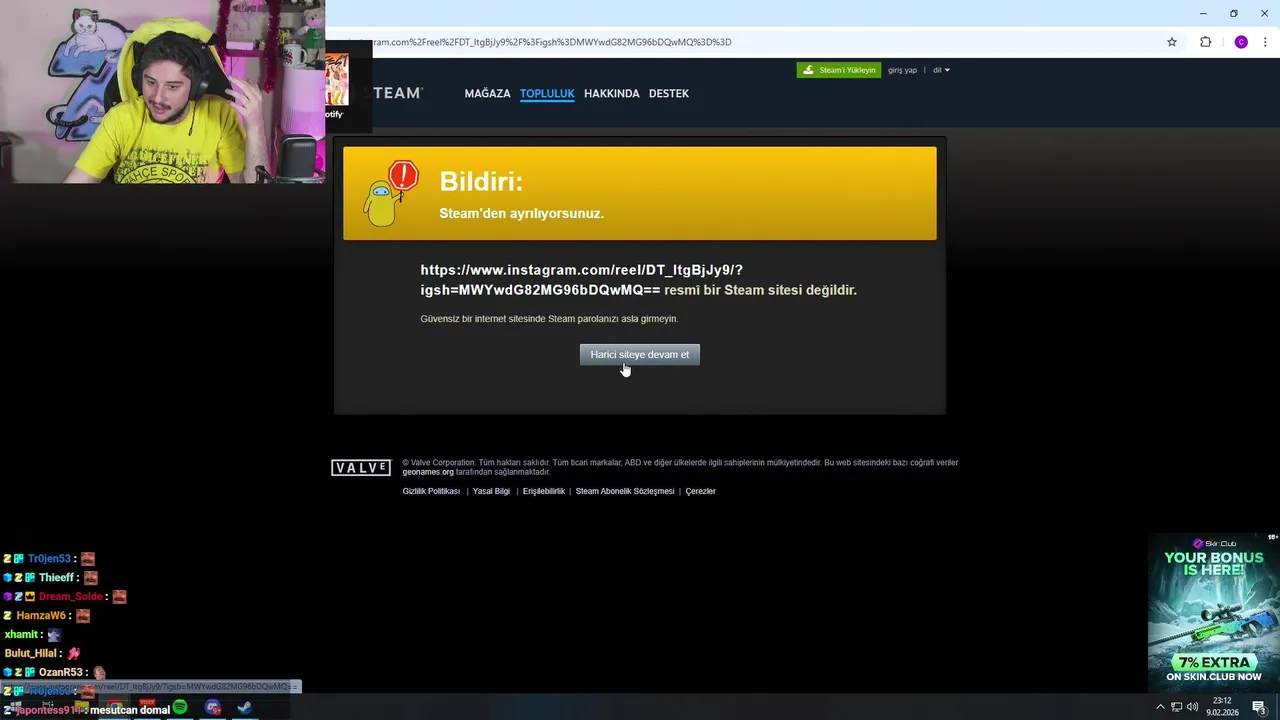Screen dimensions: 1280x720
Task: Click the Instagram reel URL text
Action: tap(581, 280)
